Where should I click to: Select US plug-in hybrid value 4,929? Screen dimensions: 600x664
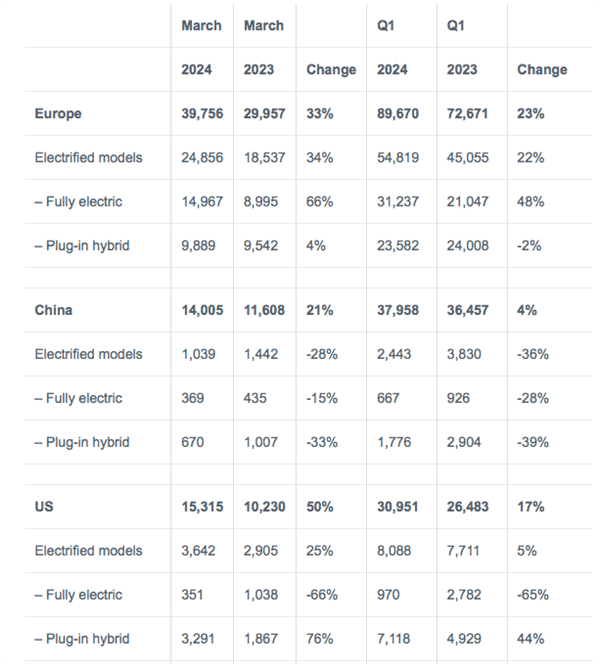465,639
